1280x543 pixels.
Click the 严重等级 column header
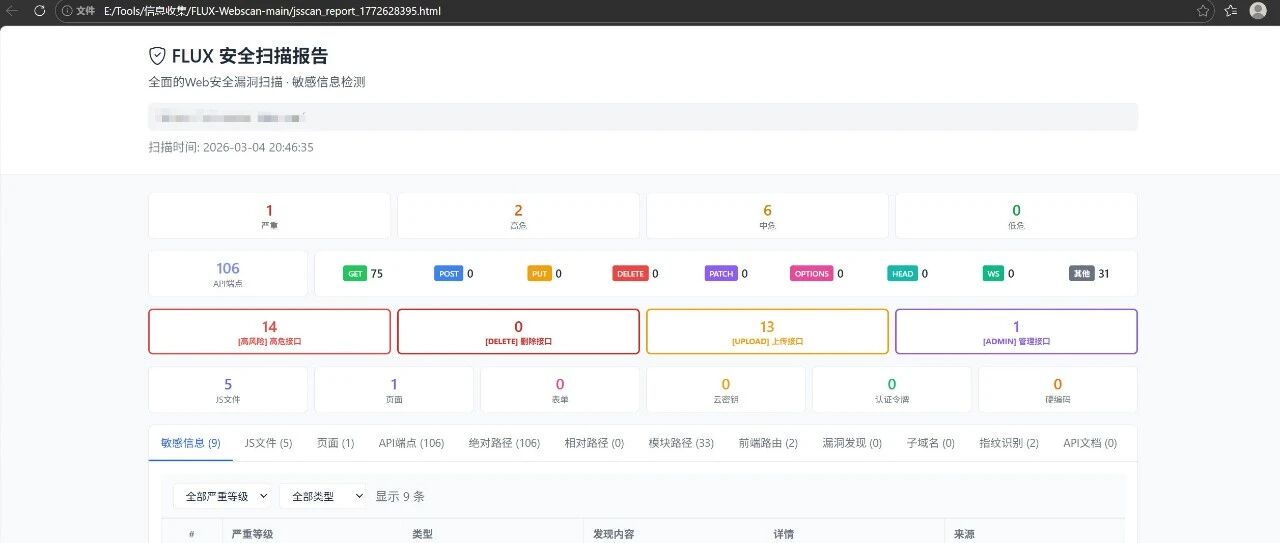(252, 534)
